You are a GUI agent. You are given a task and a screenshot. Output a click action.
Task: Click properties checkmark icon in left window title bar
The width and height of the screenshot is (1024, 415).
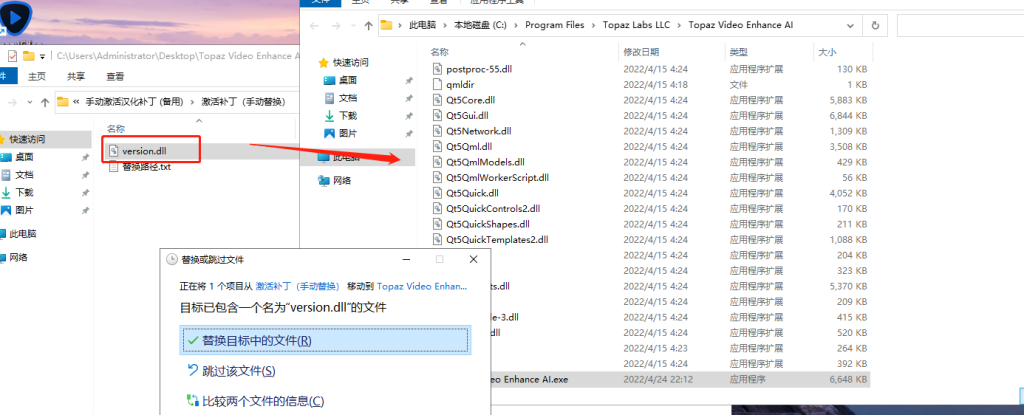pos(12,56)
